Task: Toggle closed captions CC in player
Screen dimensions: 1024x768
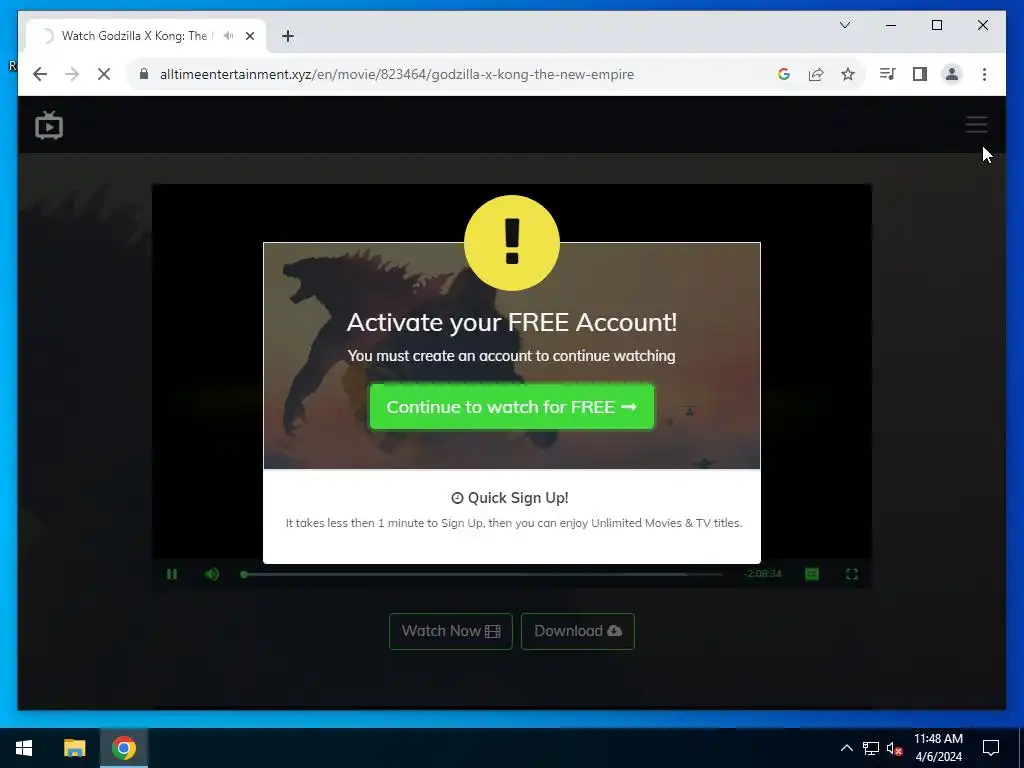Action: pyautogui.click(x=812, y=574)
